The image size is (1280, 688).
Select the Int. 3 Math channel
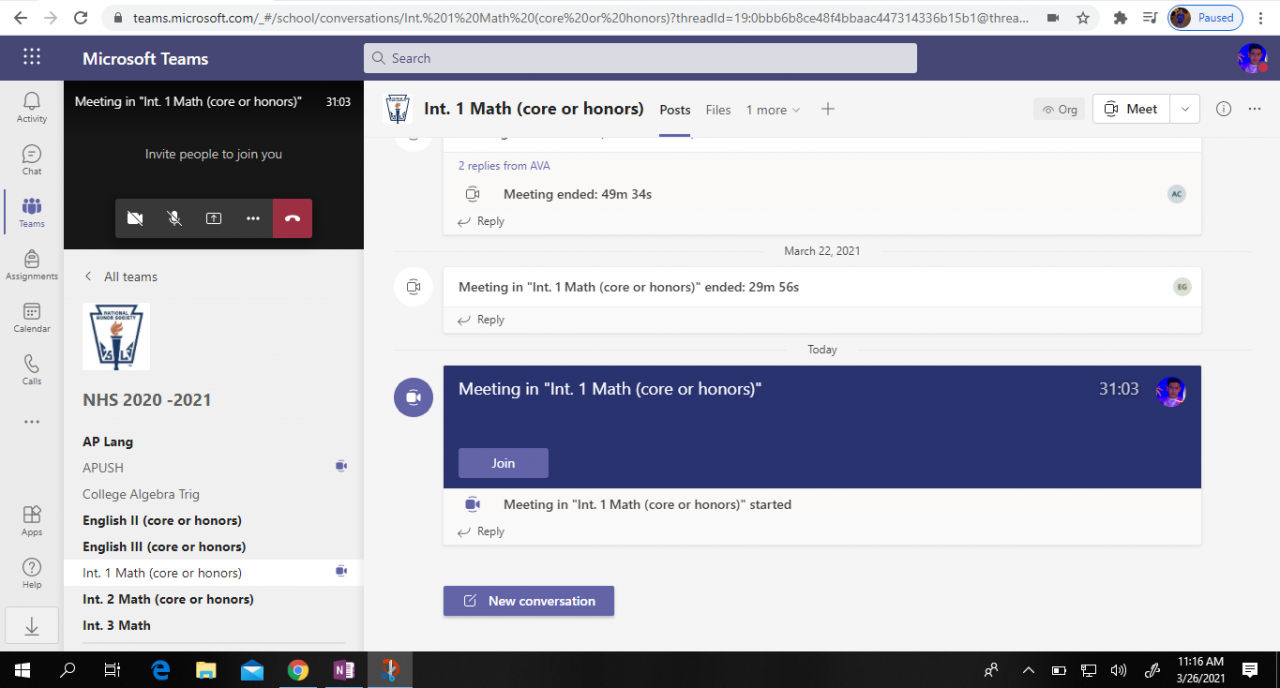pyautogui.click(x=117, y=625)
